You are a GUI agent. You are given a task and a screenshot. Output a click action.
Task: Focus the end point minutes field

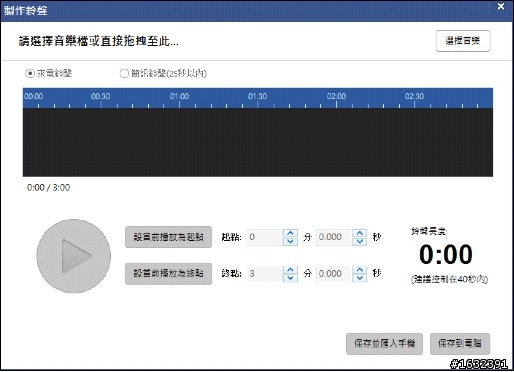[x=265, y=274]
